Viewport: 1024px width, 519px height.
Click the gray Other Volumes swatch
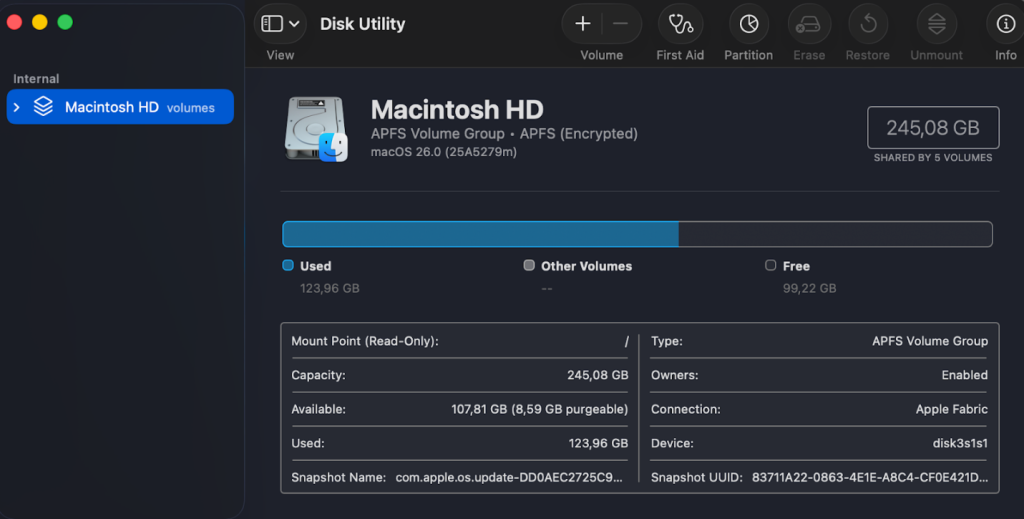point(529,265)
